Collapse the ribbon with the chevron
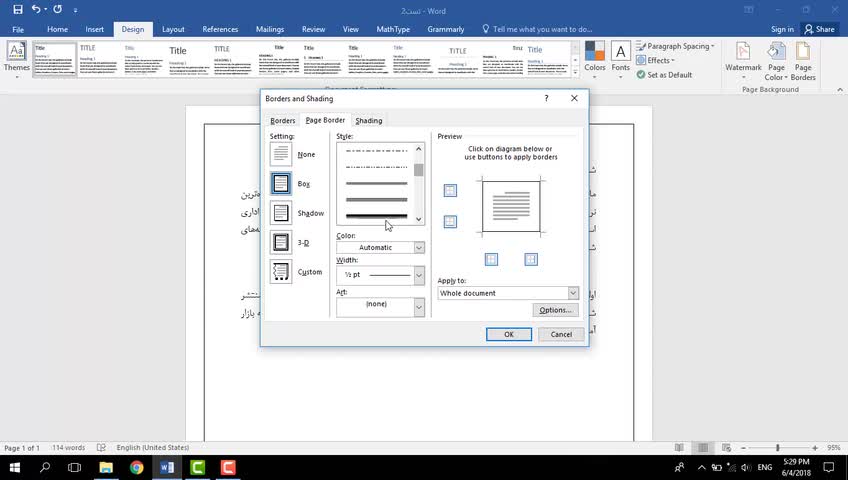The width and height of the screenshot is (848, 480). point(840,90)
